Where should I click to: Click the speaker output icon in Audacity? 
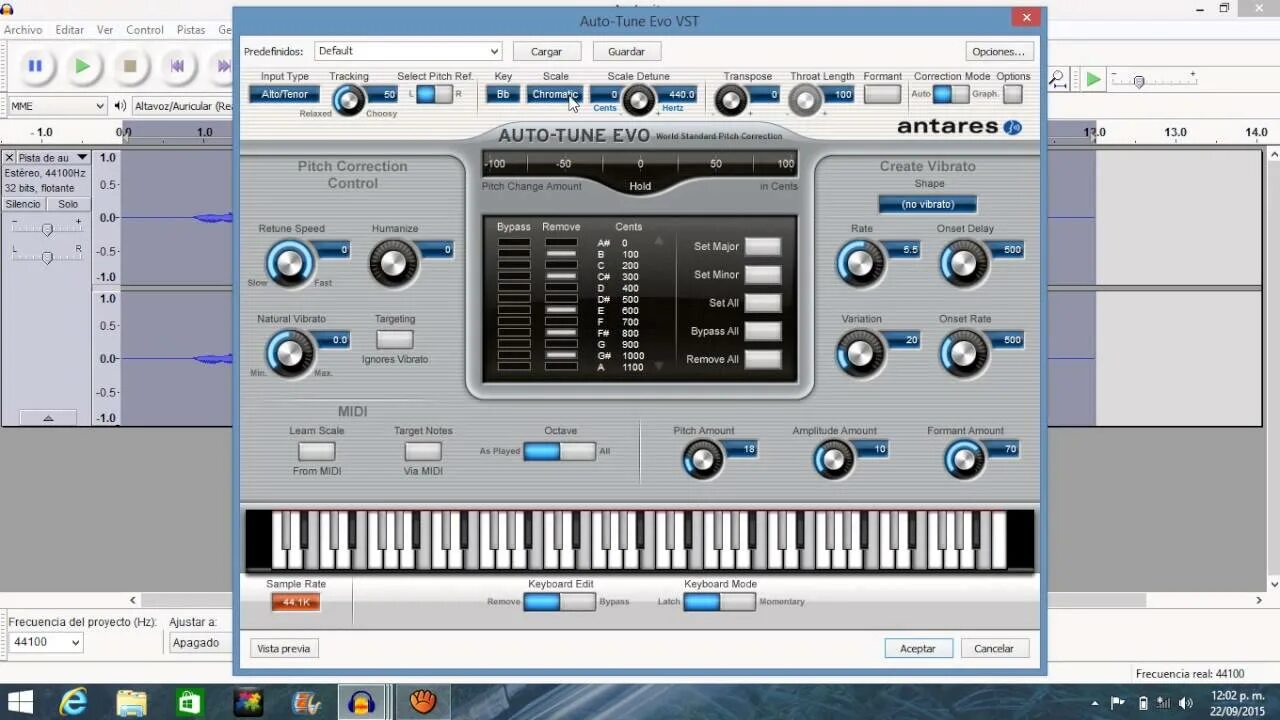point(120,106)
